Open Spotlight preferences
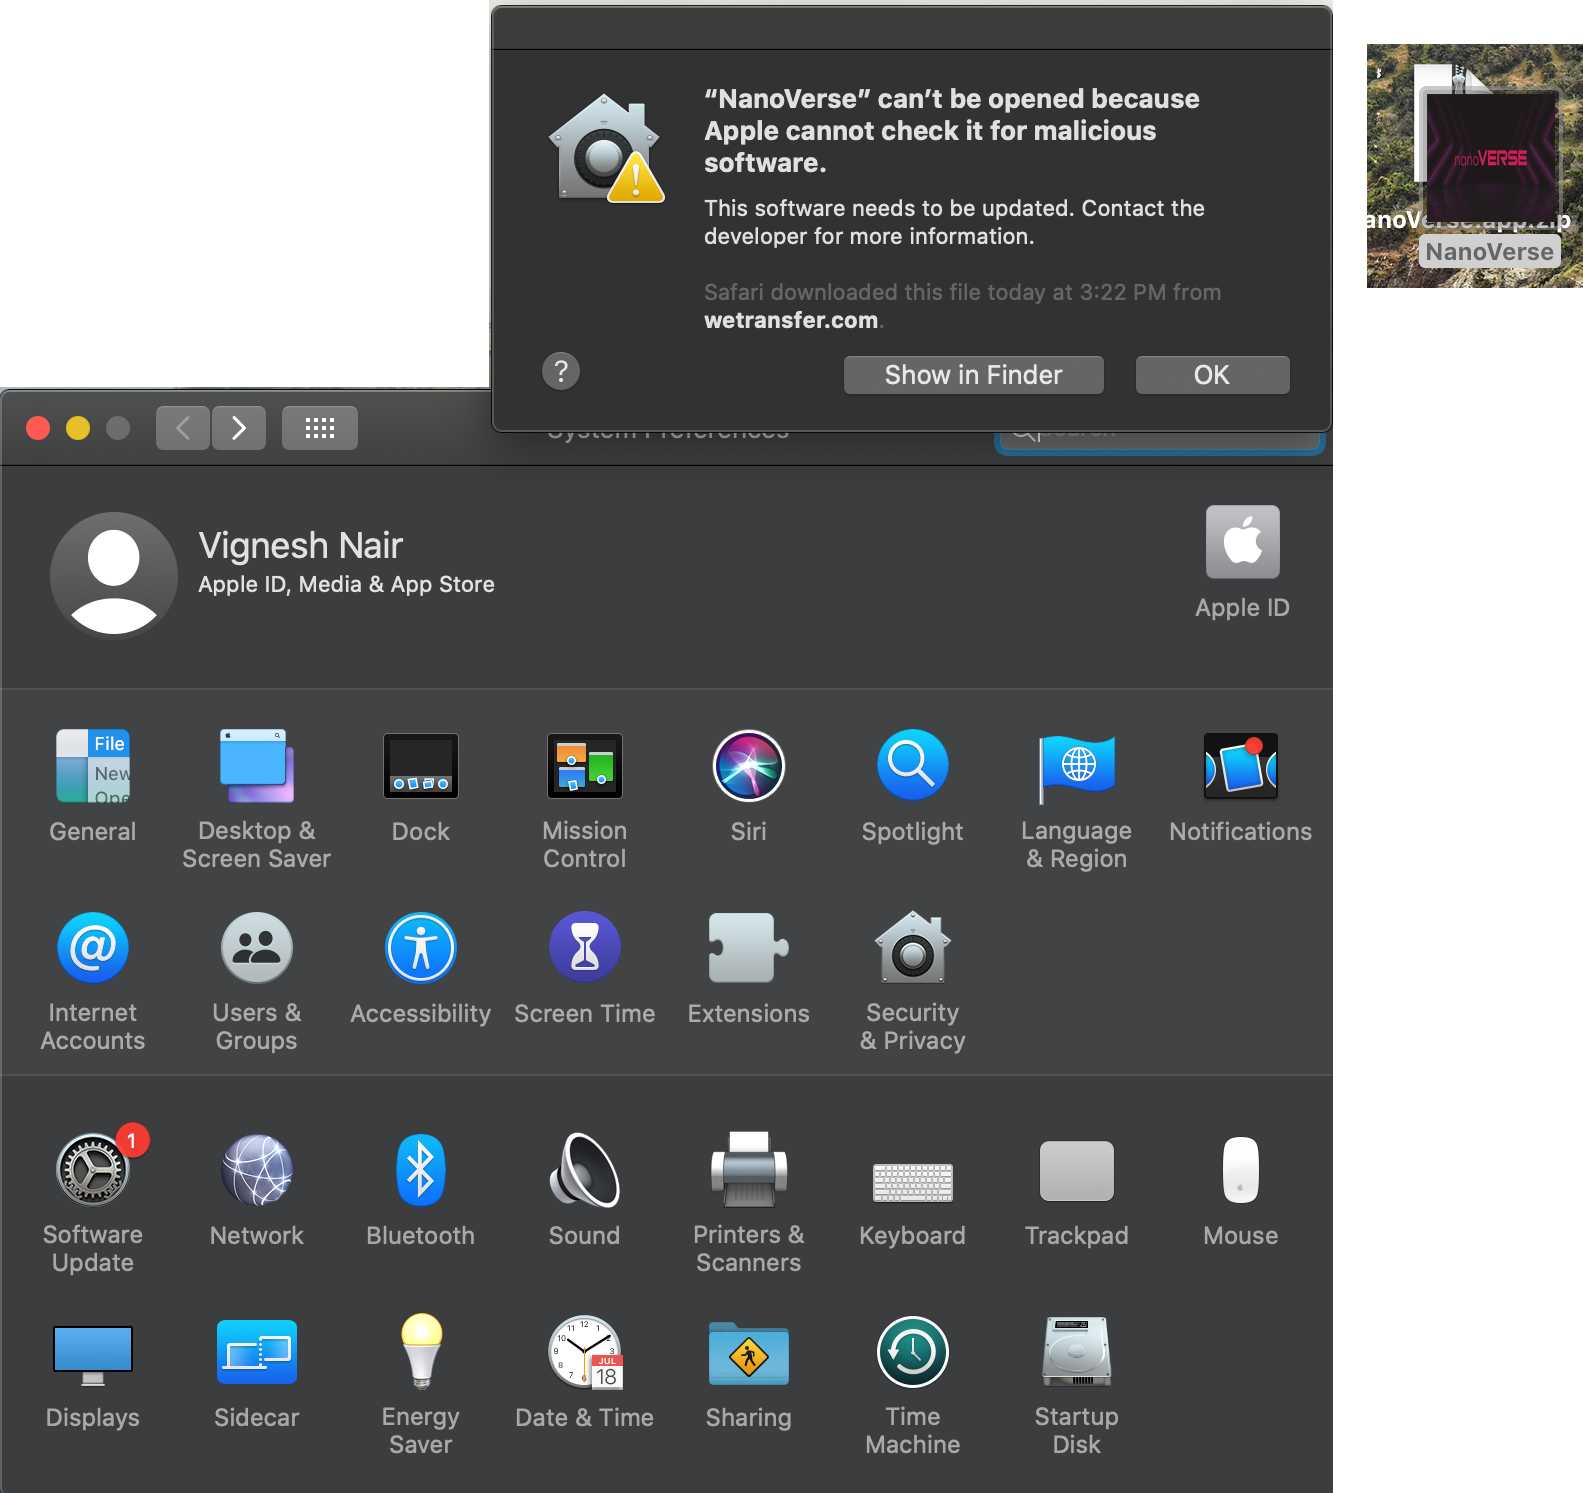Viewport: 1583px width, 1493px height. [x=912, y=766]
